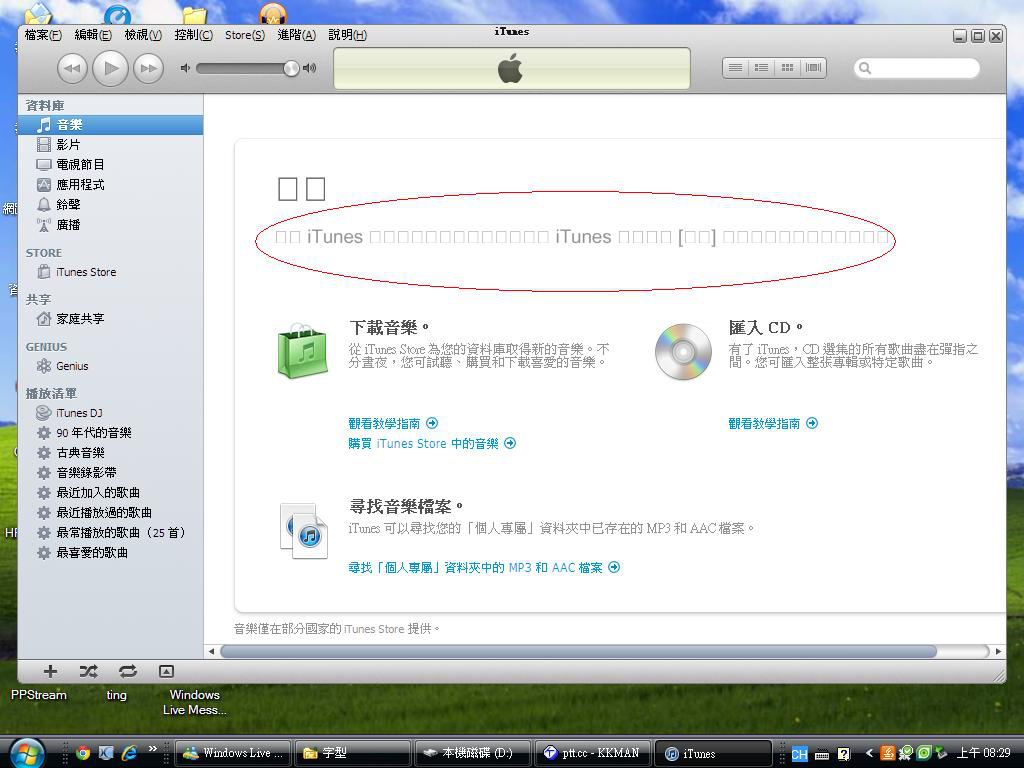Screen dimensions: 1024x768
Task: Switch to ptt.cc - KKMAN taskbar button
Action: click(592, 753)
